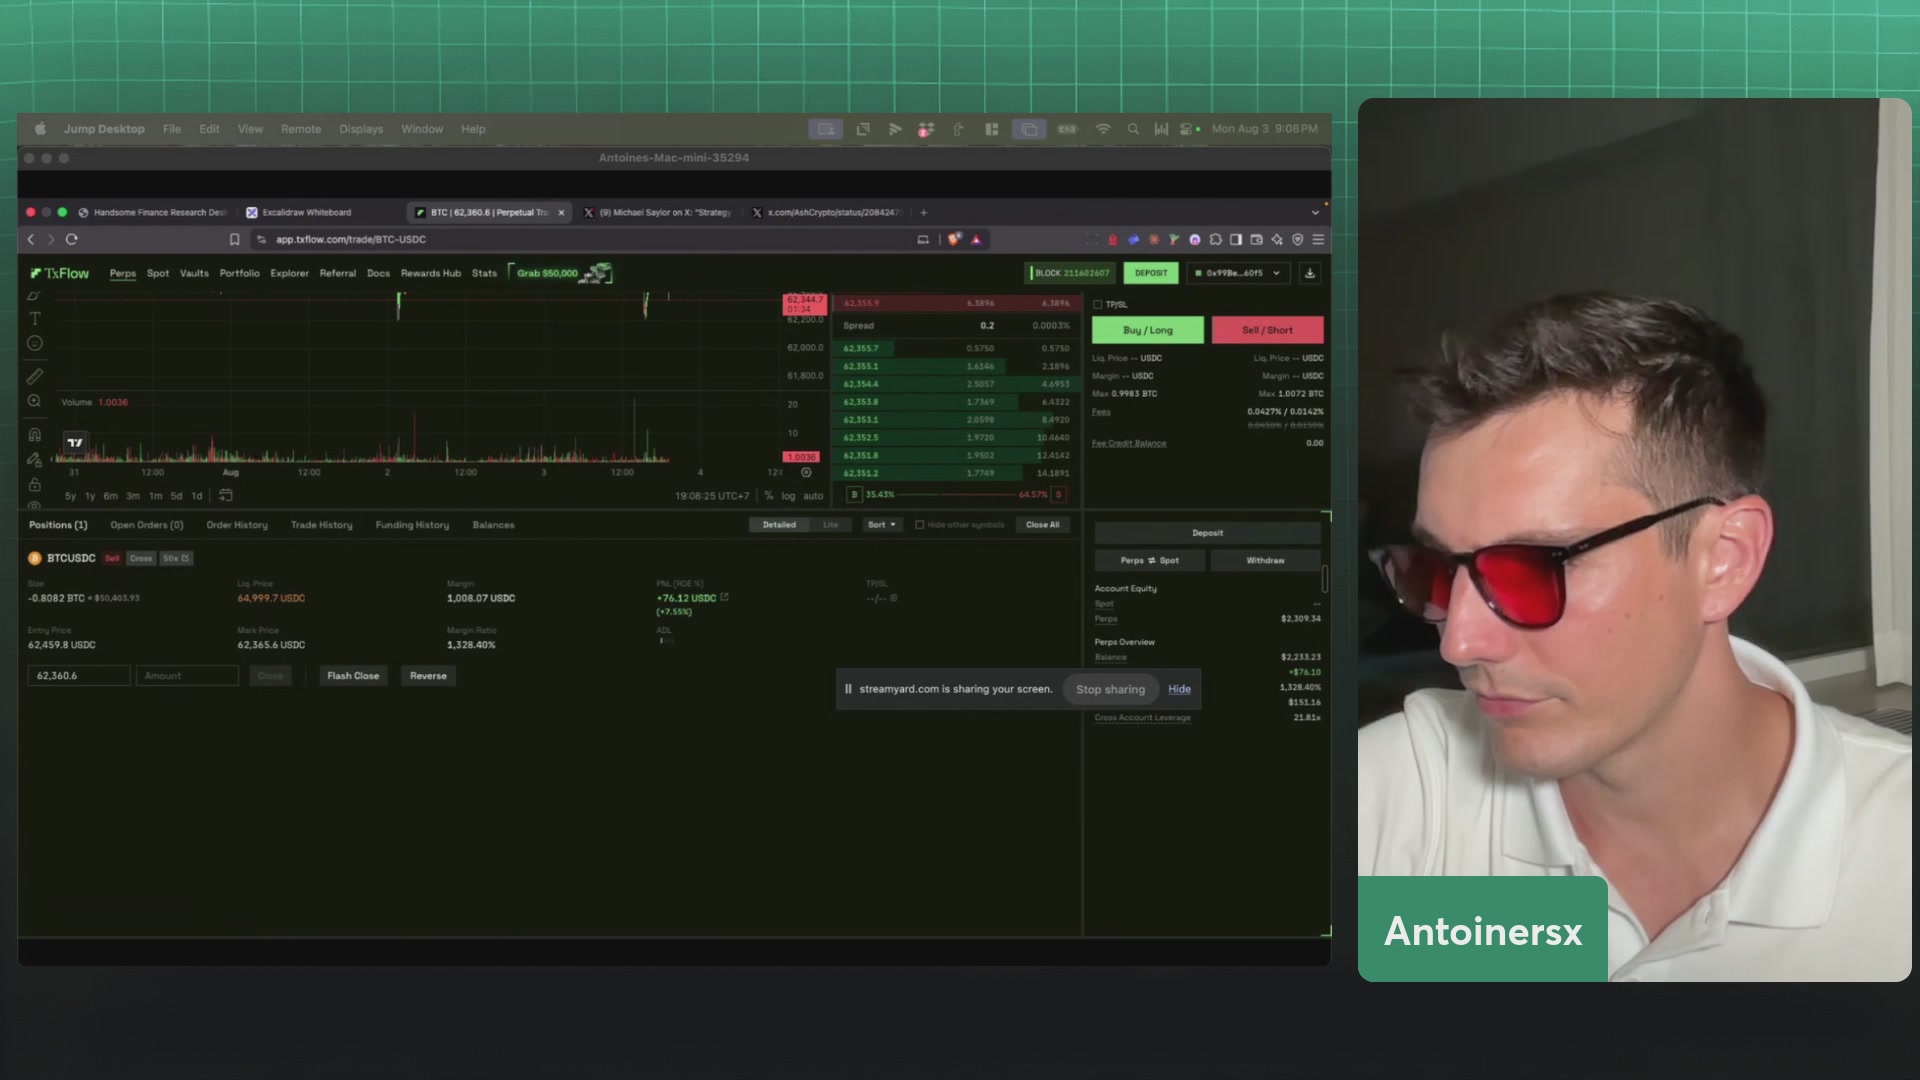Open the Sort dropdown
The height and width of the screenshot is (1080, 1920).
(x=881, y=525)
